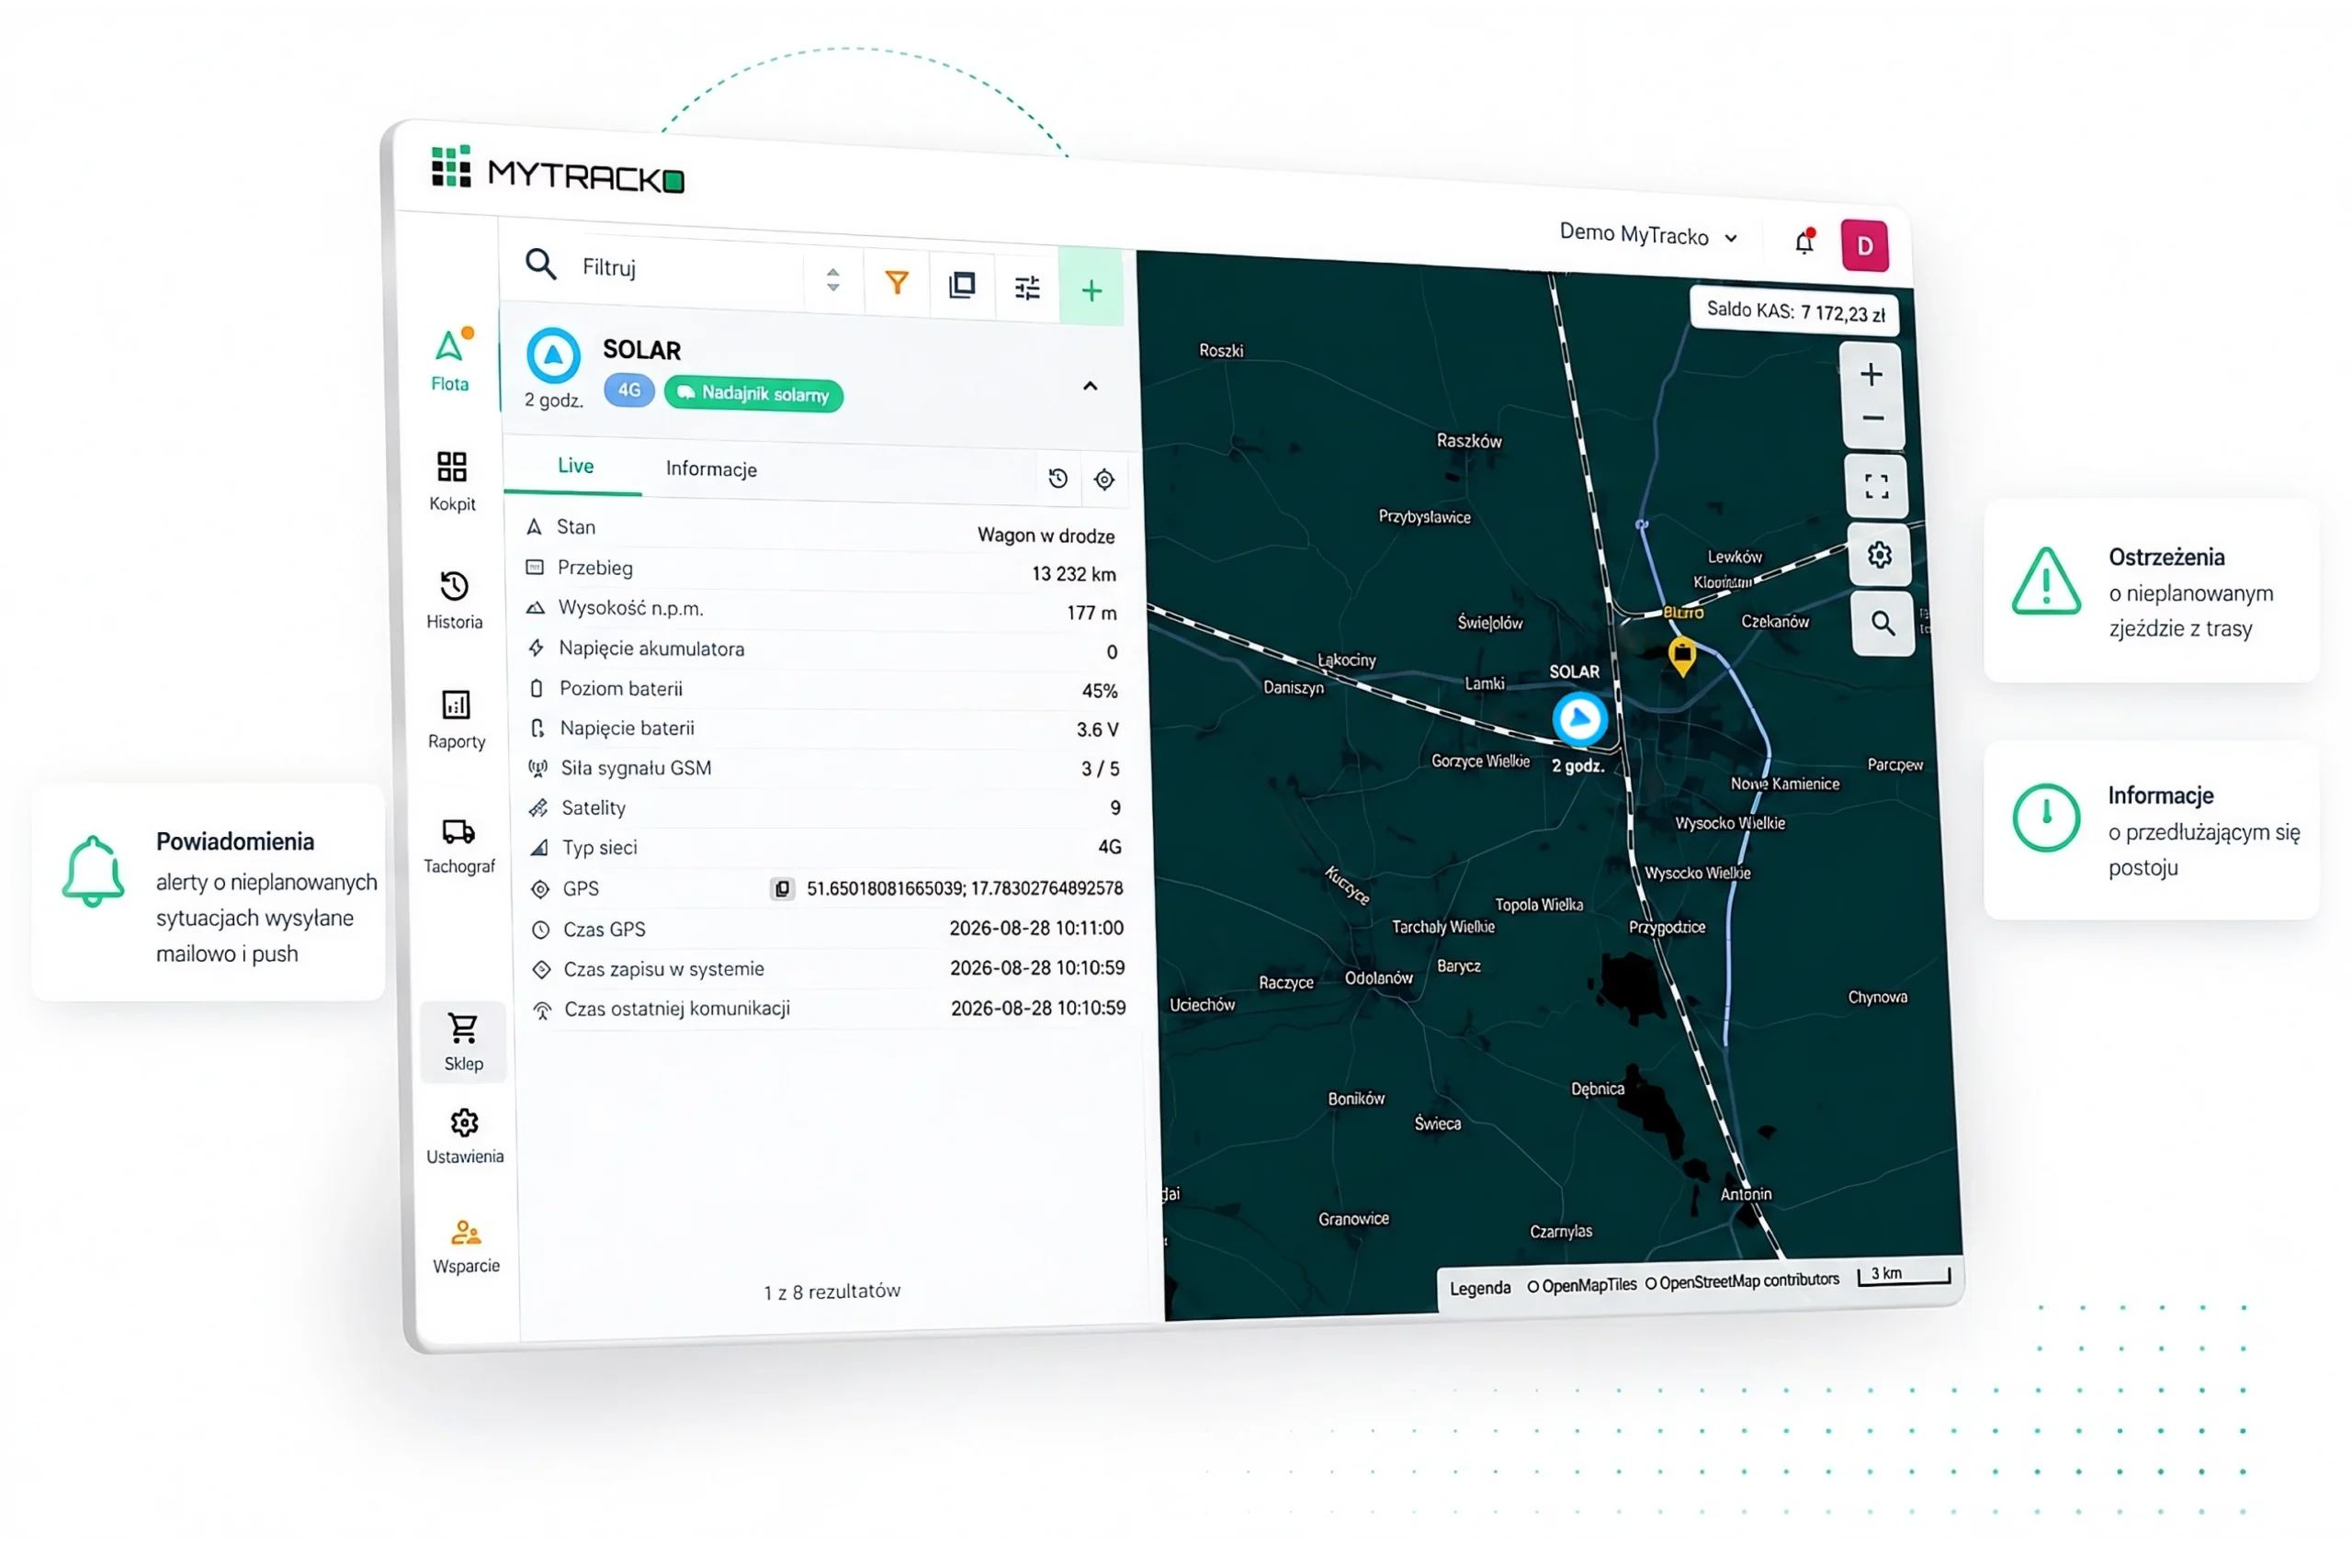Open Wsparcie support
Image resolution: width=2352 pixels, height=1568 pixels.
click(x=466, y=1246)
